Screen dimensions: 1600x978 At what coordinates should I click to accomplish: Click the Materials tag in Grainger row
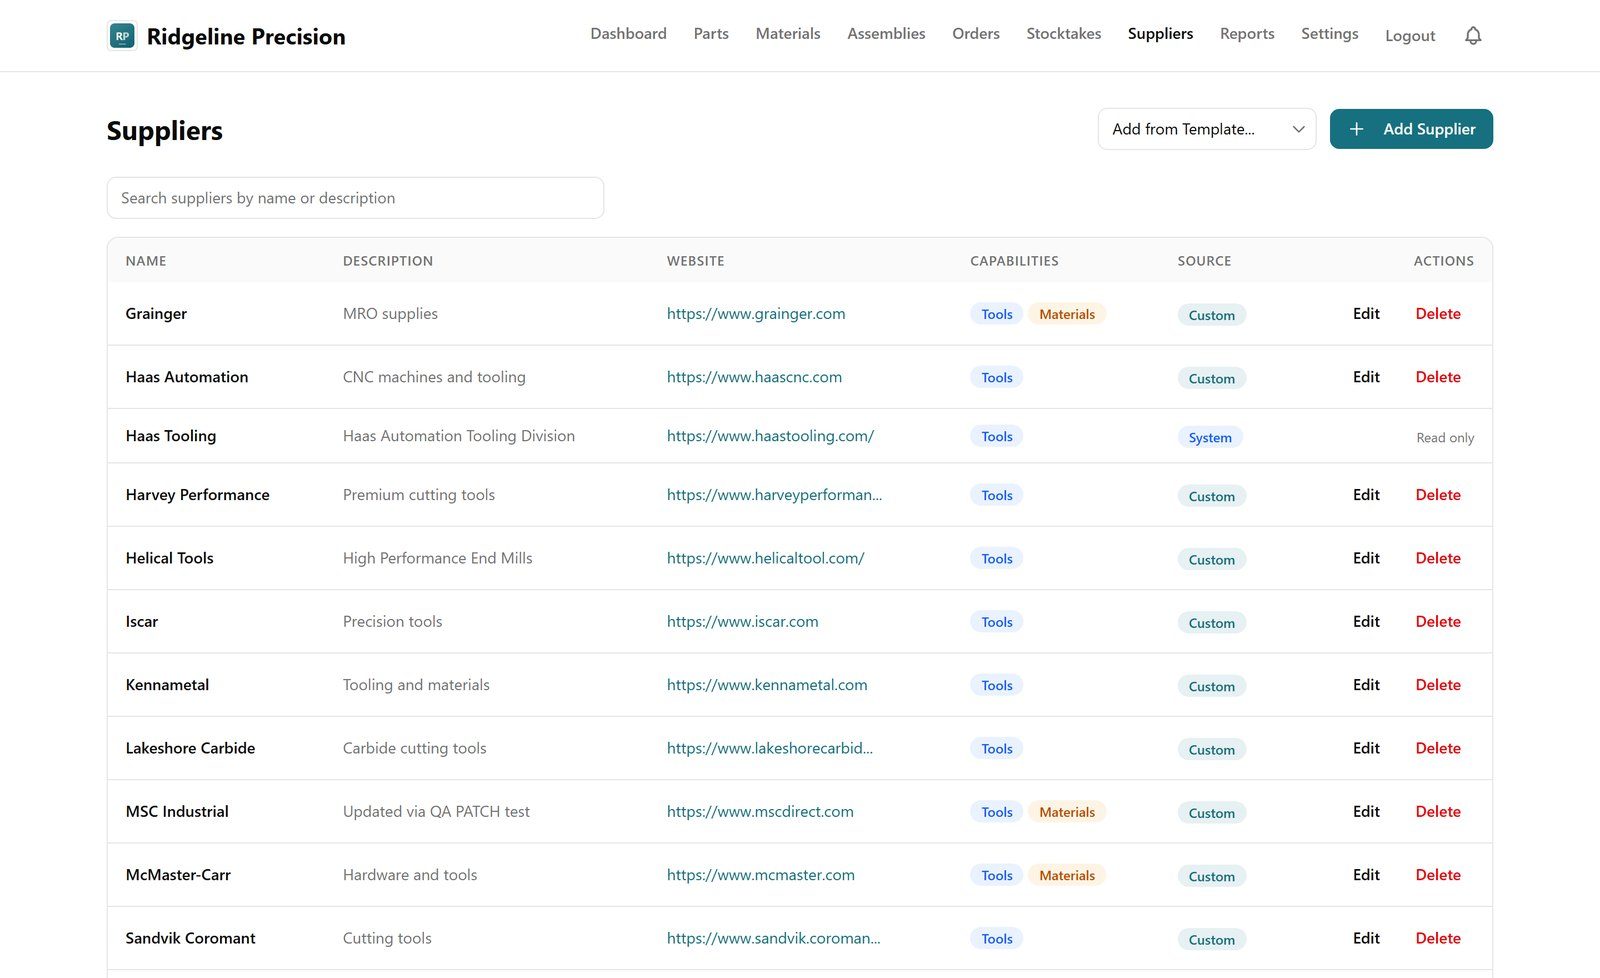(x=1067, y=314)
